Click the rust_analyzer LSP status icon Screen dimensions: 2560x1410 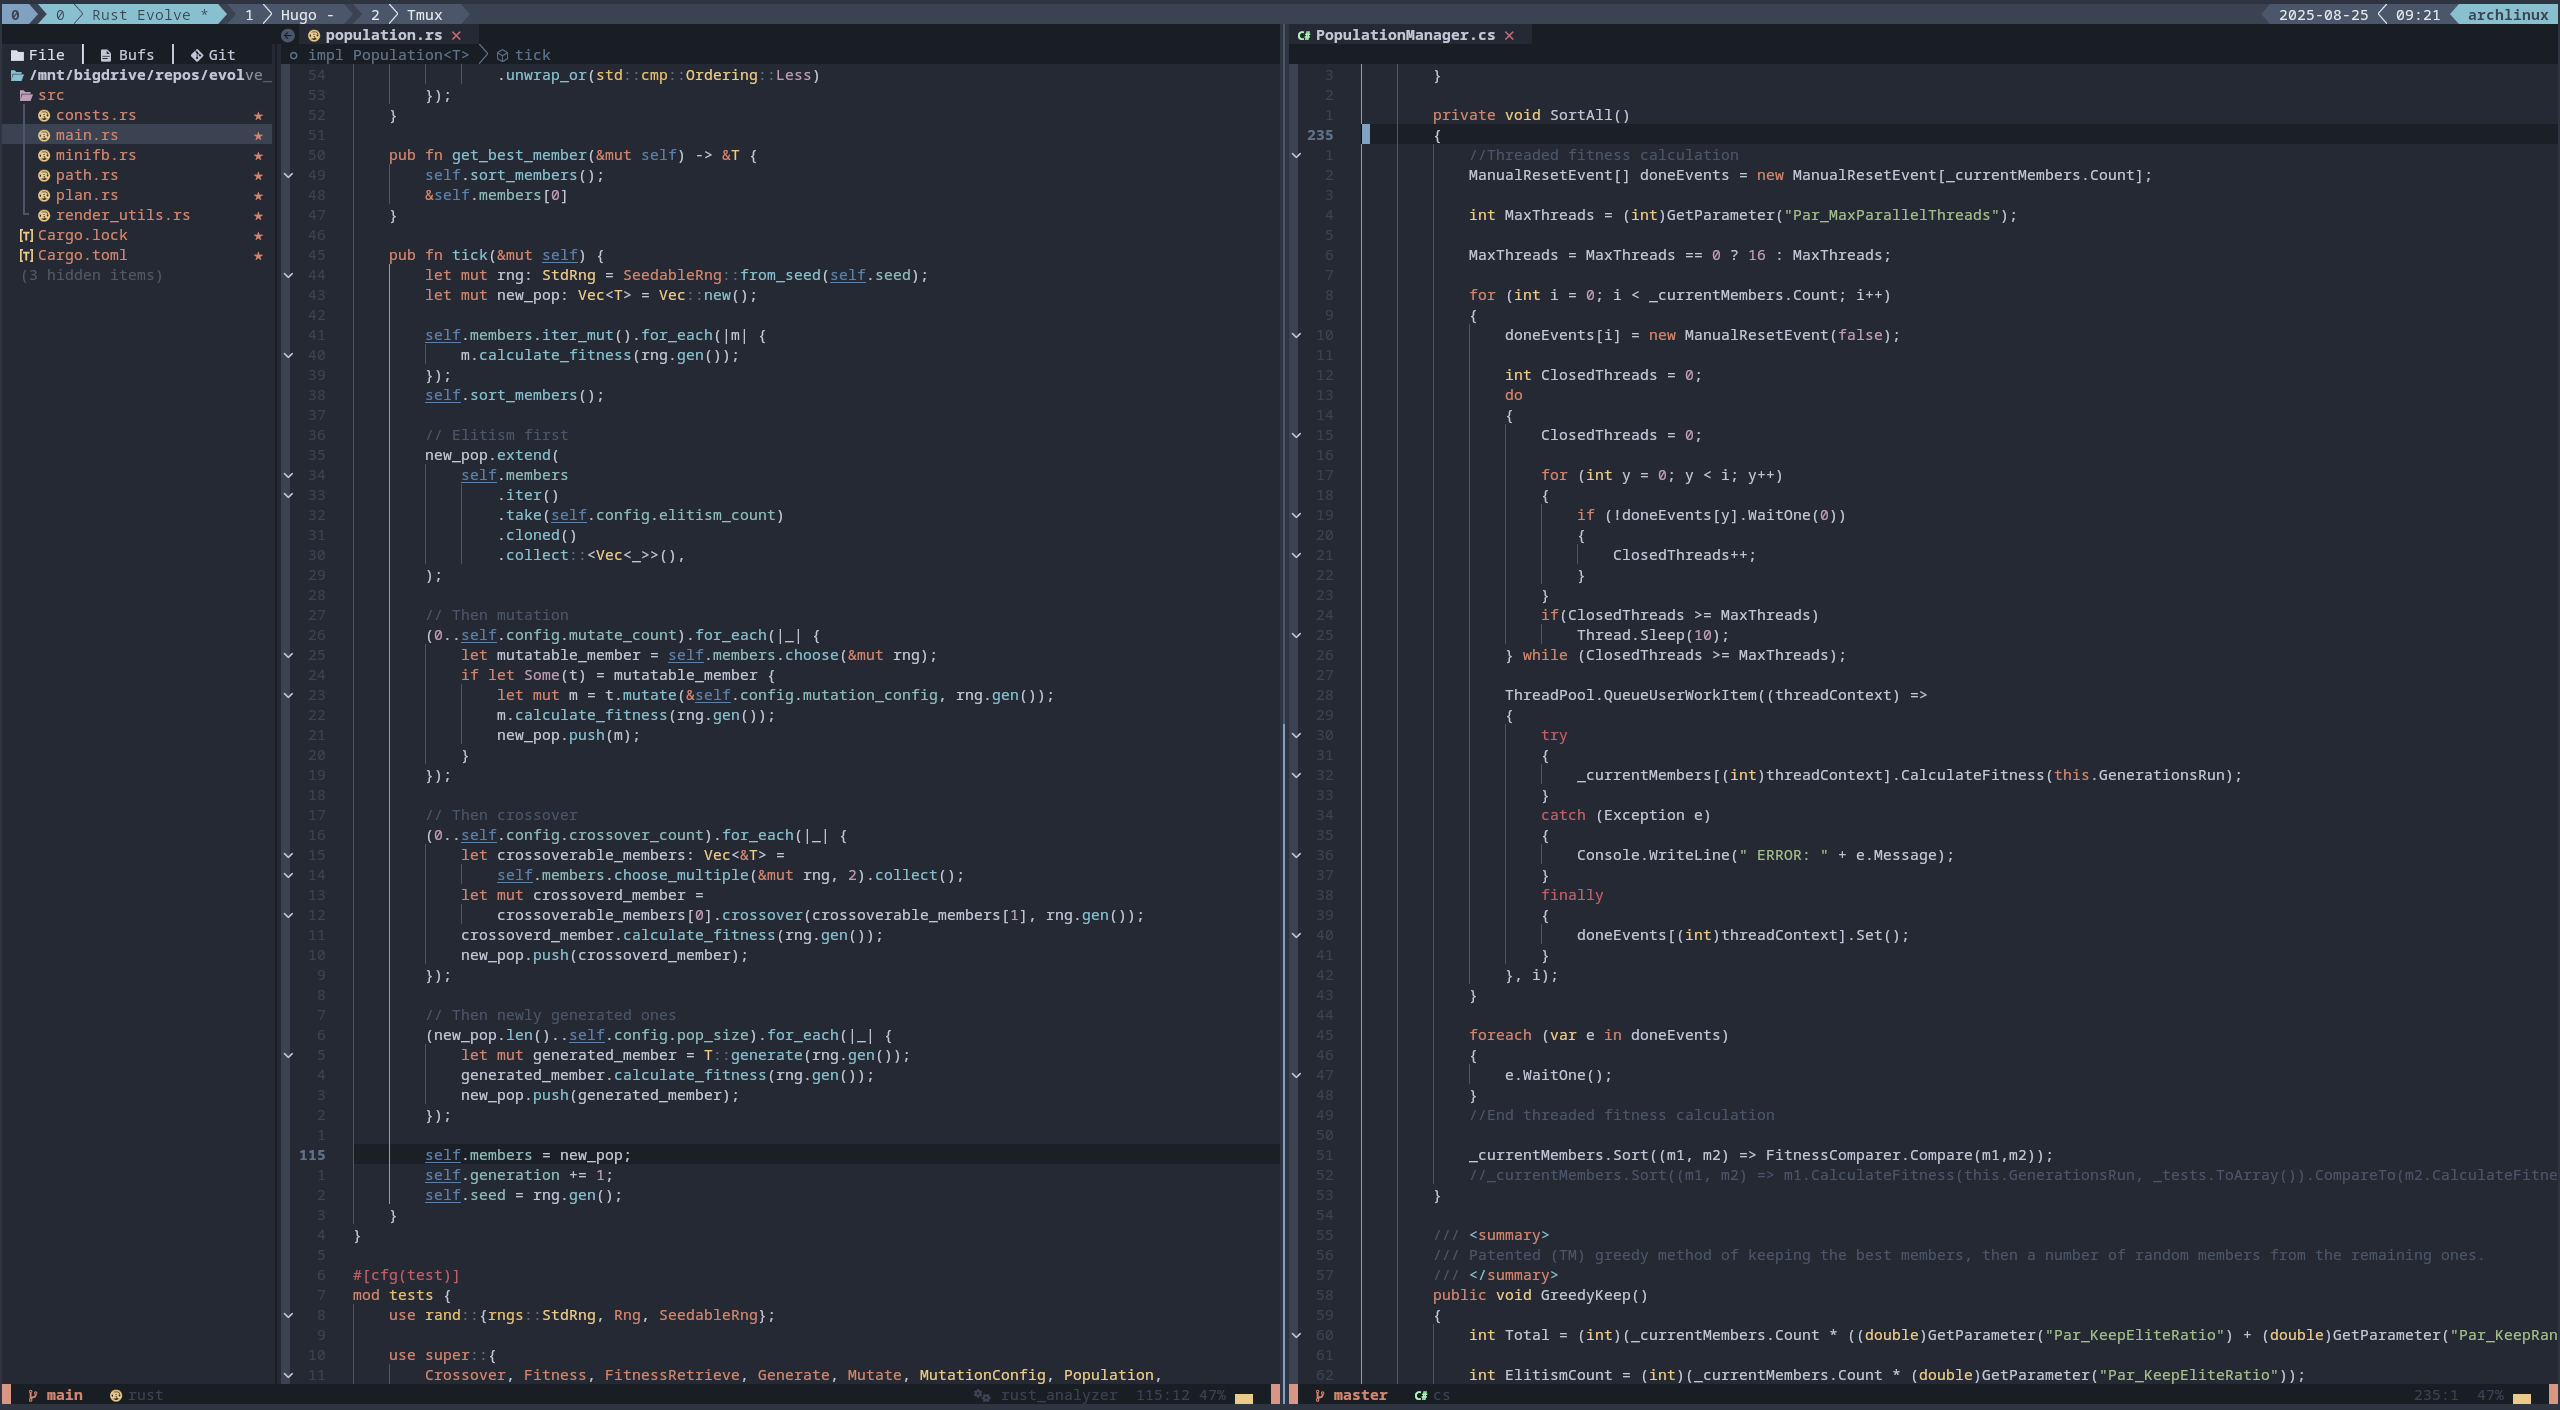(x=982, y=1395)
